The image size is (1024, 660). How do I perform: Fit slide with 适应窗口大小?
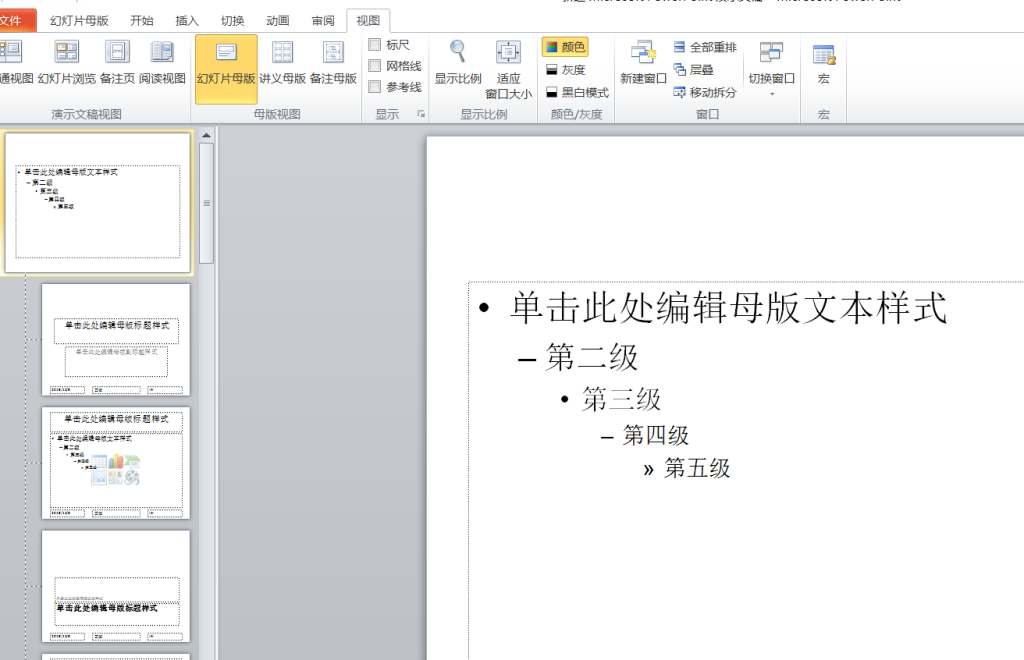[x=508, y=69]
